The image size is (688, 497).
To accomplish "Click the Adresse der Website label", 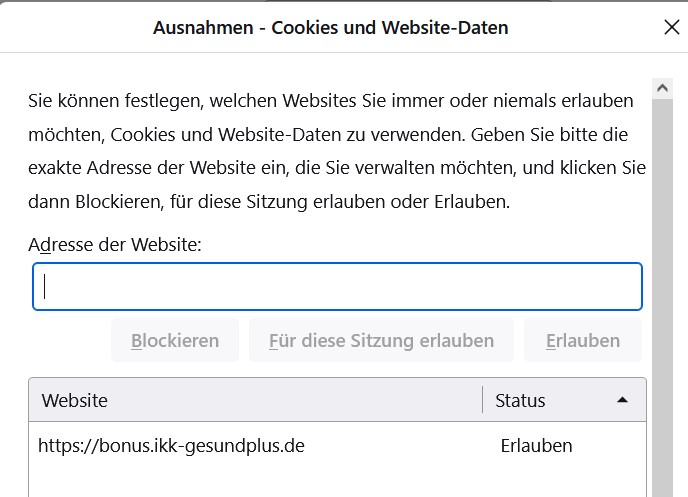I will (x=115, y=244).
